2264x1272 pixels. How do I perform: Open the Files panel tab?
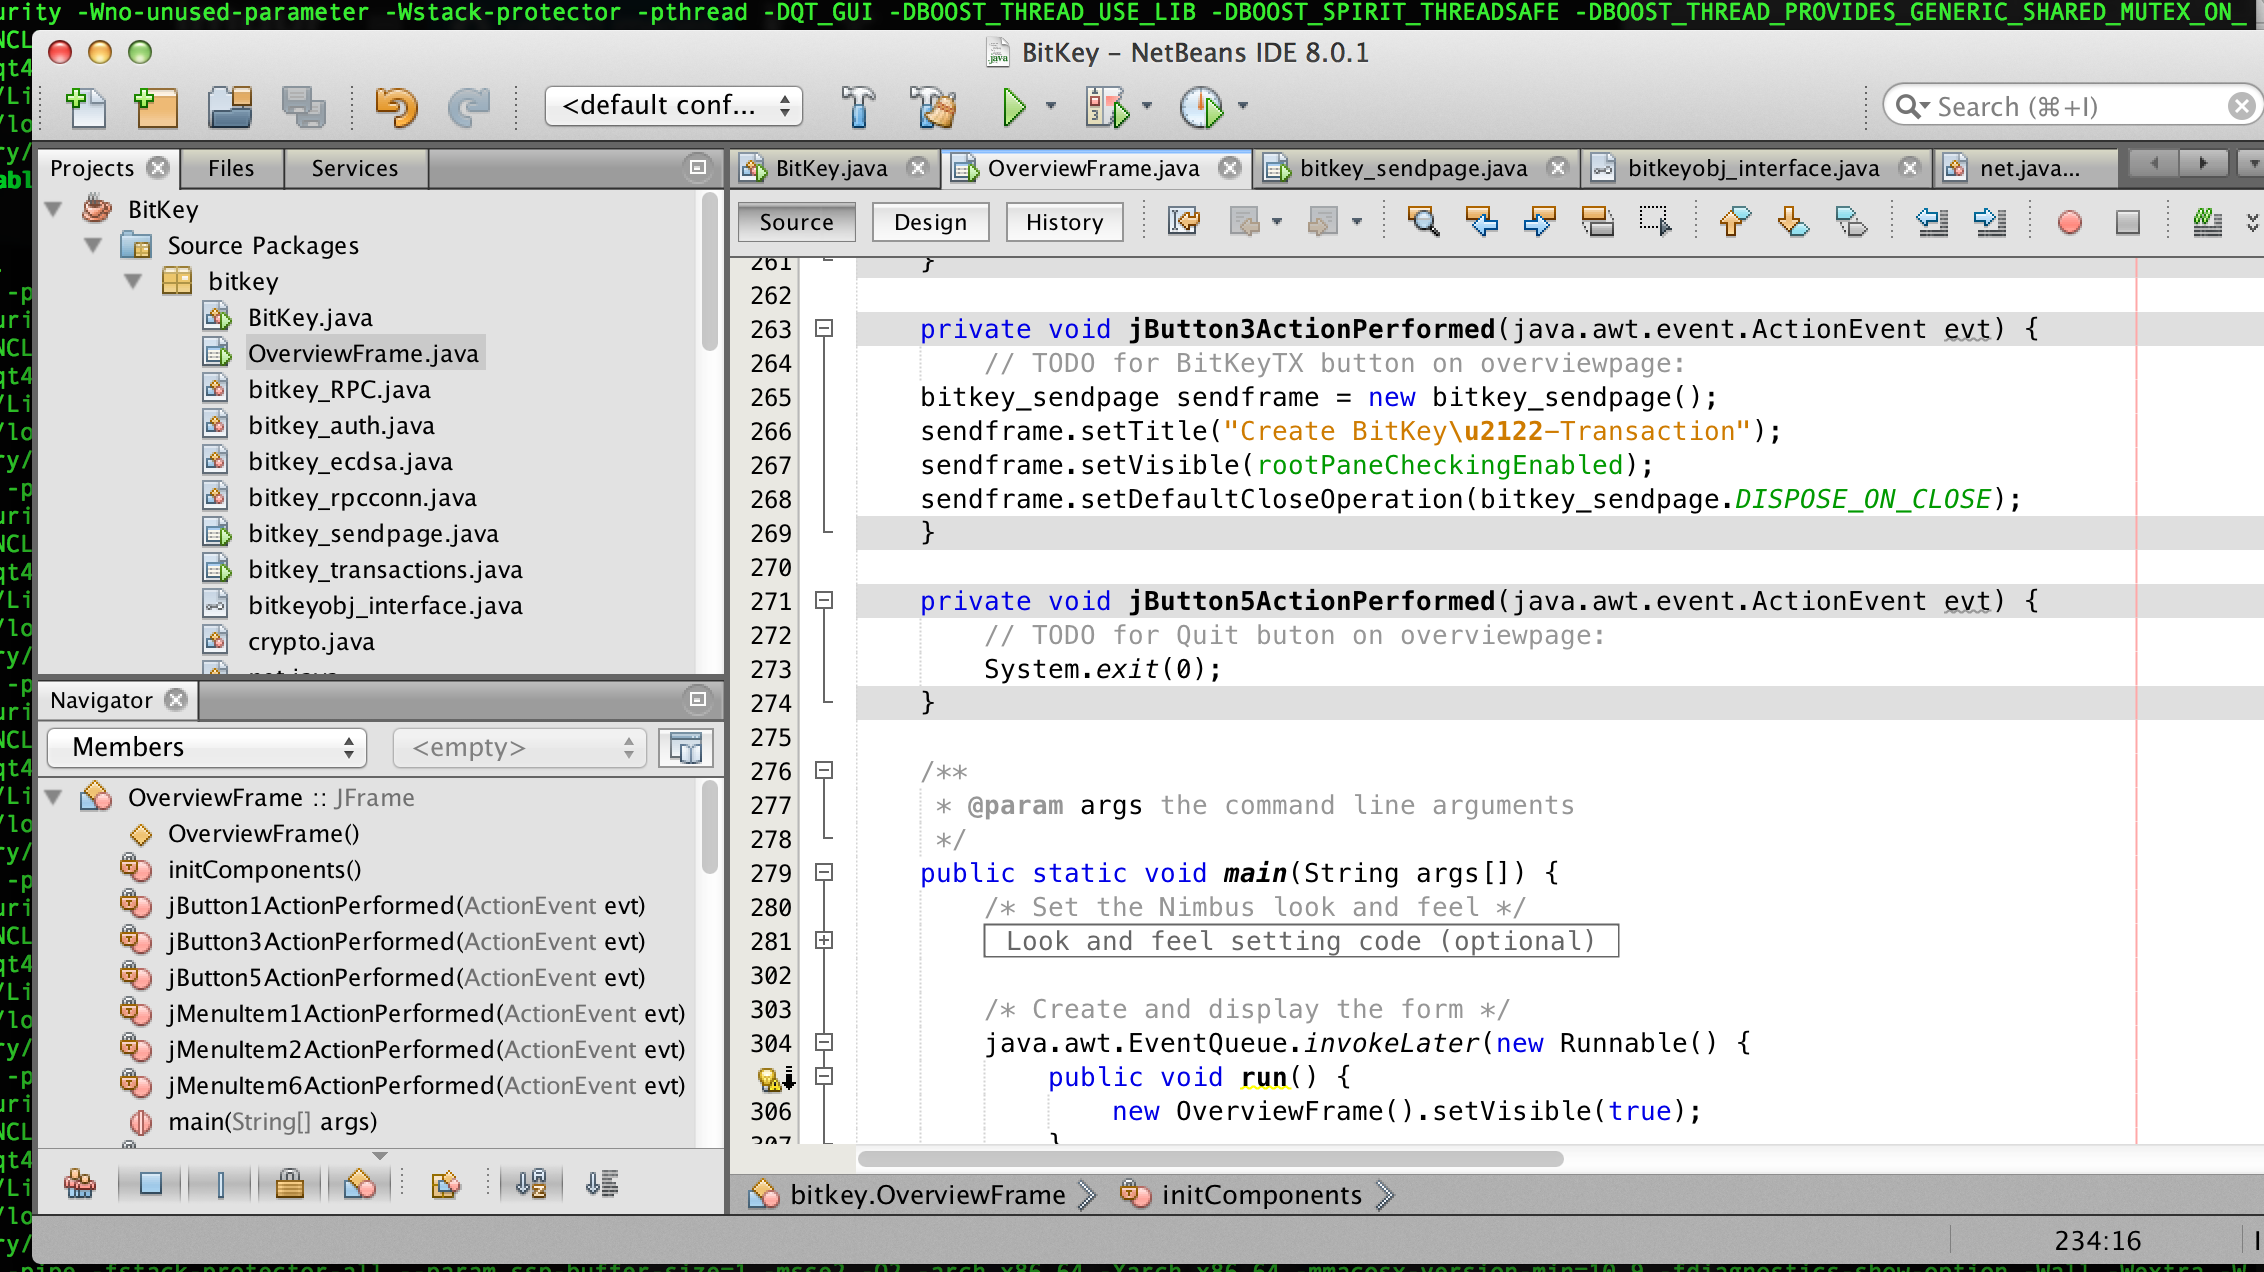pyautogui.click(x=231, y=168)
